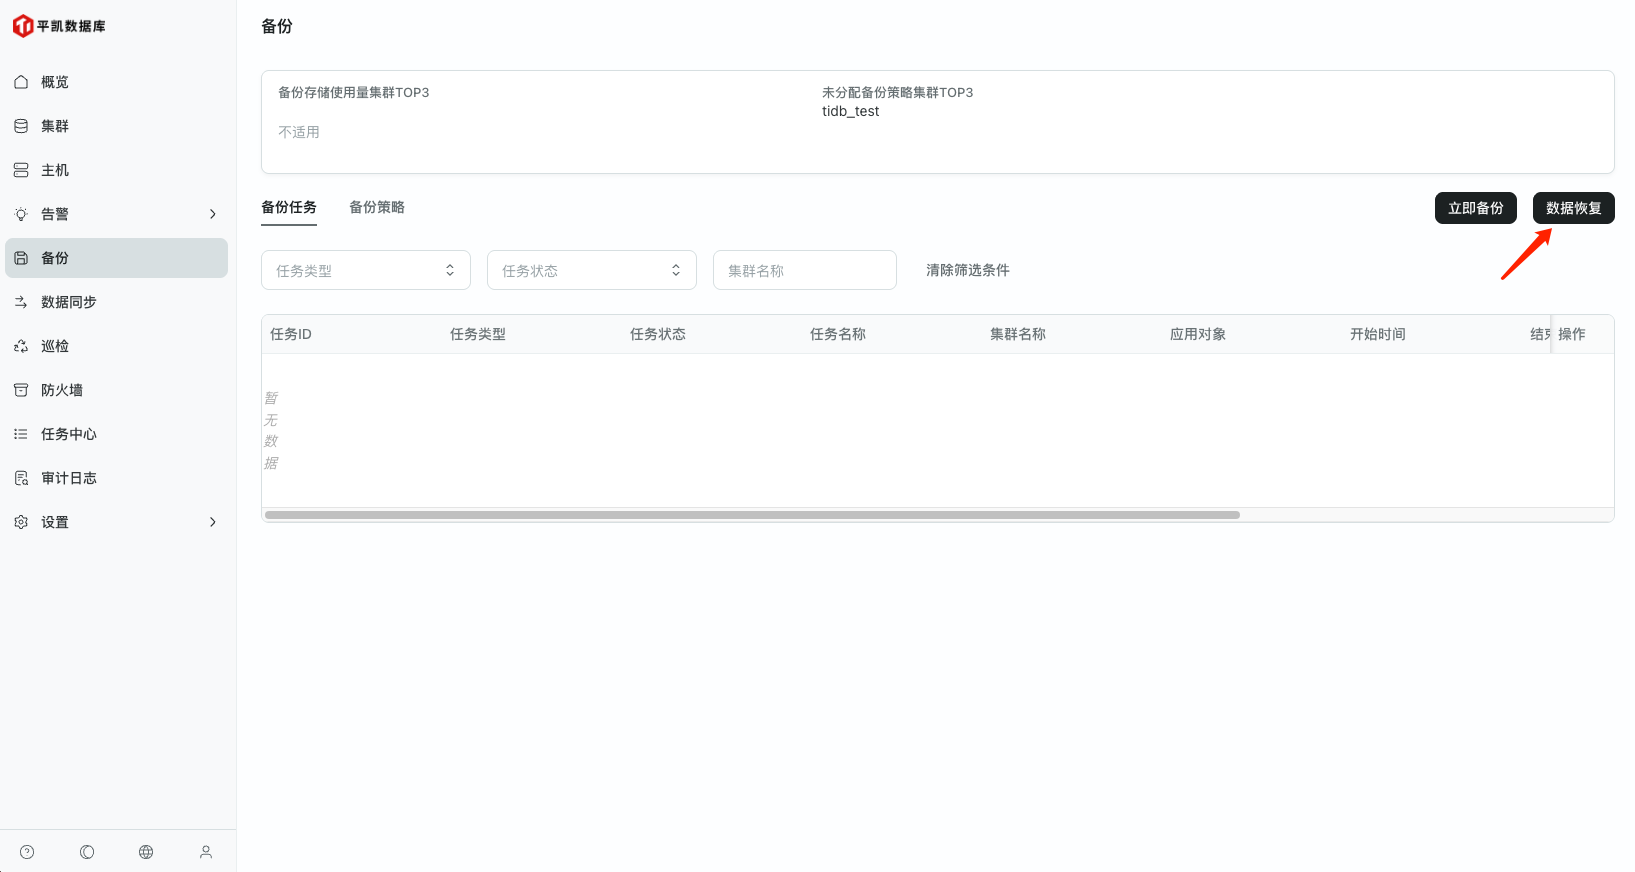Click the 数据恢复 button
The image size is (1635, 872).
coord(1573,208)
